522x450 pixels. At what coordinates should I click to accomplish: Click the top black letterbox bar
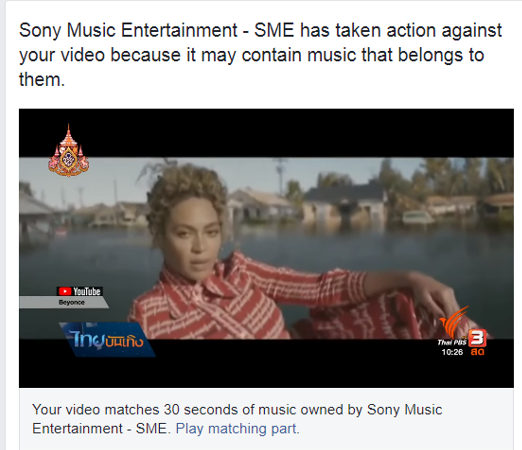(x=266, y=133)
